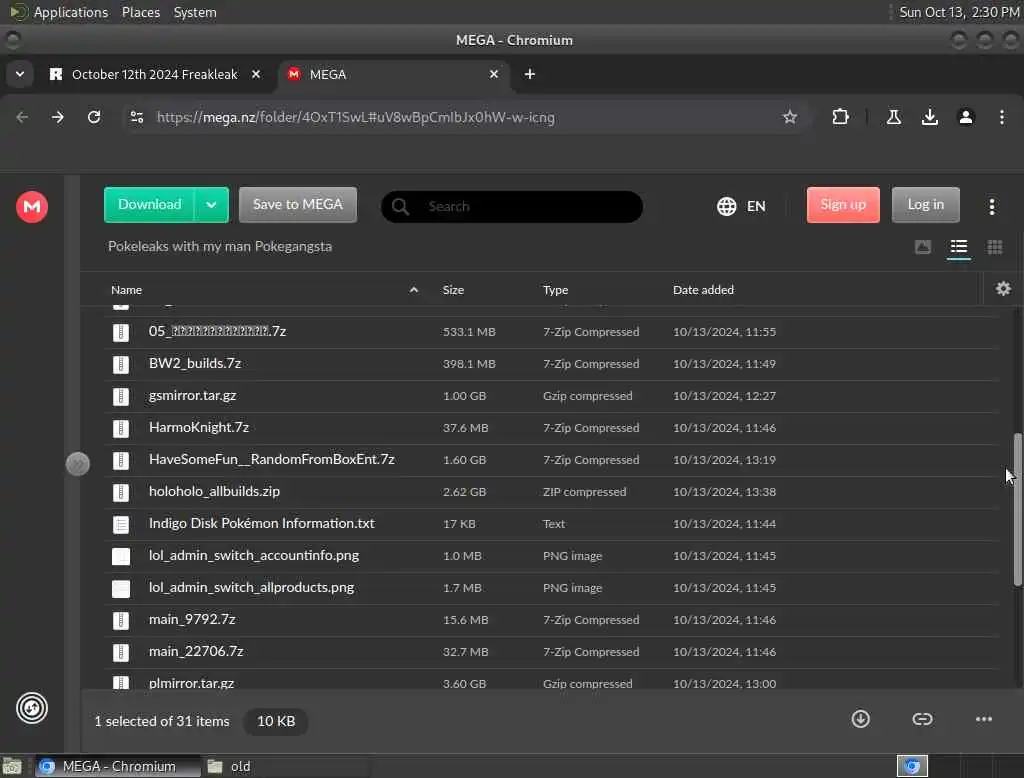Sort by Size column header
Viewport: 1024px width, 778px height.
[453, 289]
